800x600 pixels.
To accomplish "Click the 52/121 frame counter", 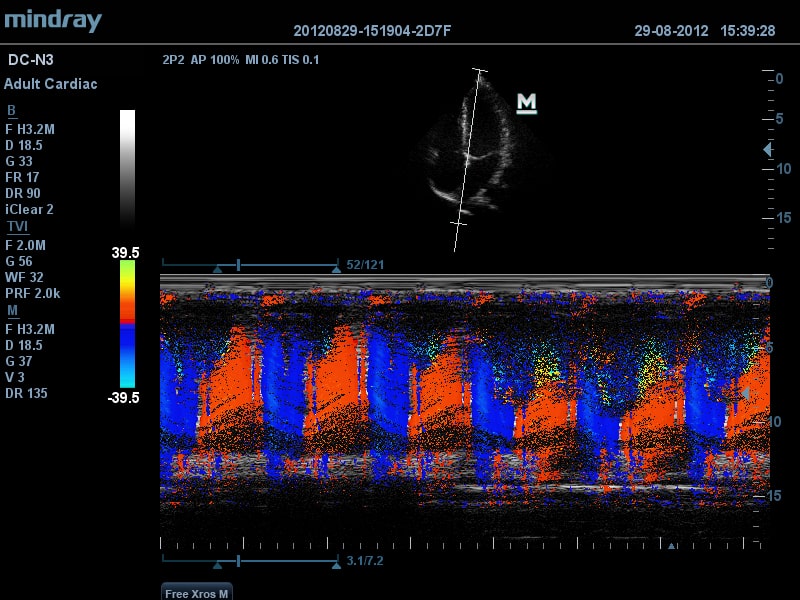I will point(365,265).
